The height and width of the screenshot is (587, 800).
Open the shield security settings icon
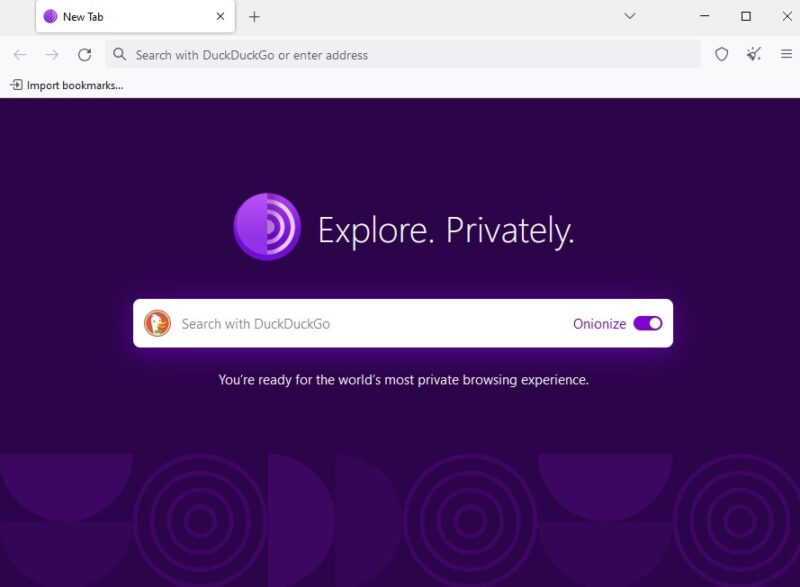click(721, 55)
